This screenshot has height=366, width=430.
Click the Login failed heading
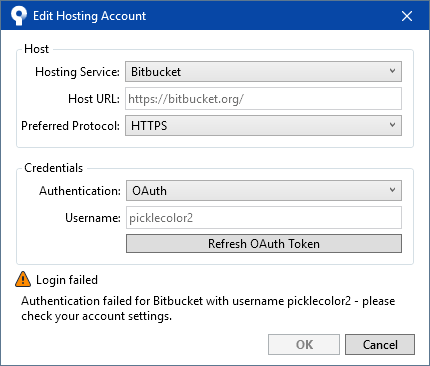[x=67, y=280]
